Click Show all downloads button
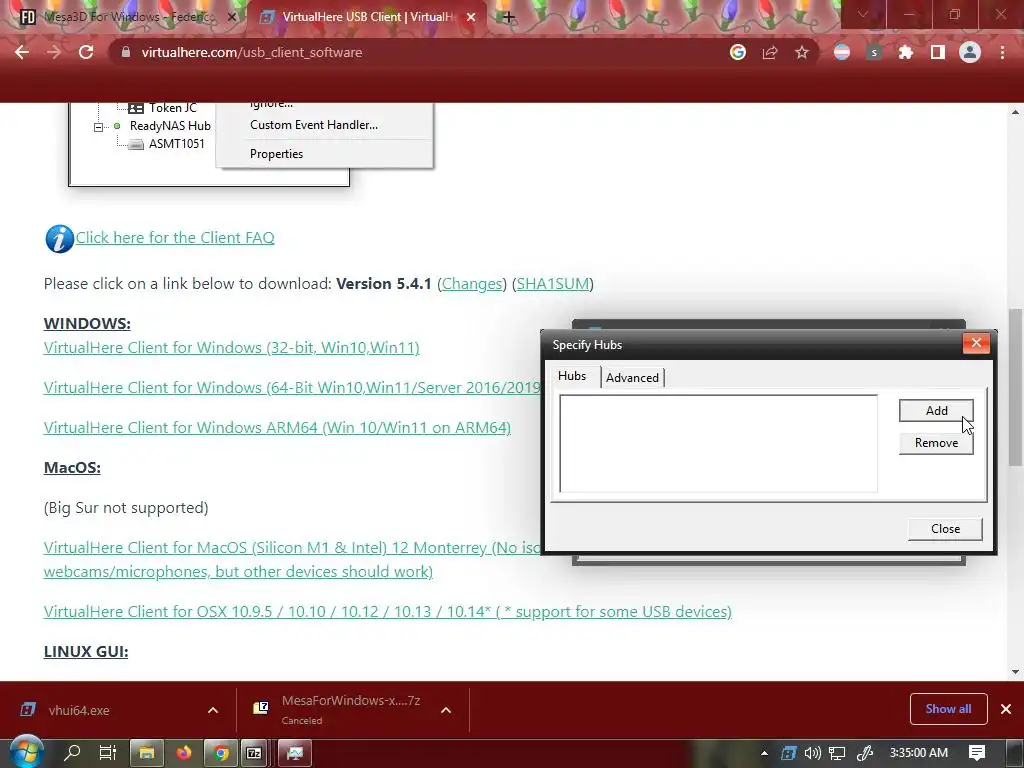The width and height of the screenshot is (1024, 768). pos(948,709)
